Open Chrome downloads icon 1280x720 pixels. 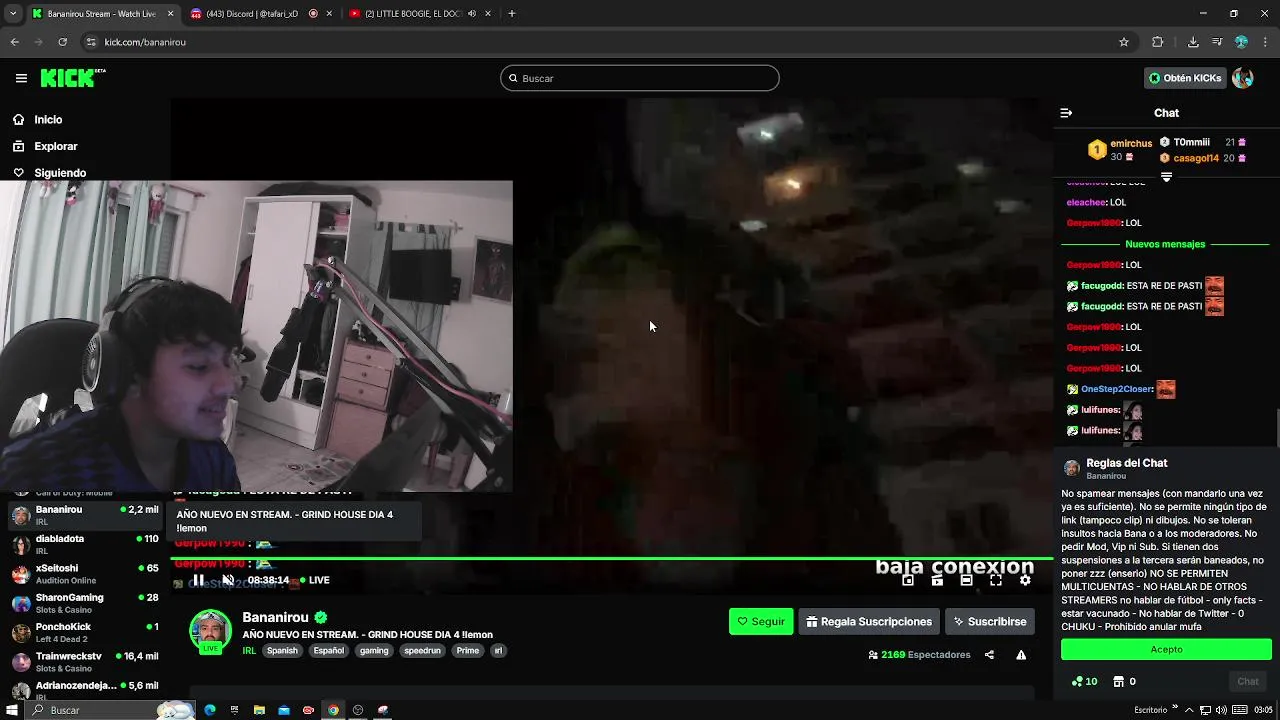(x=1193, y=42)
